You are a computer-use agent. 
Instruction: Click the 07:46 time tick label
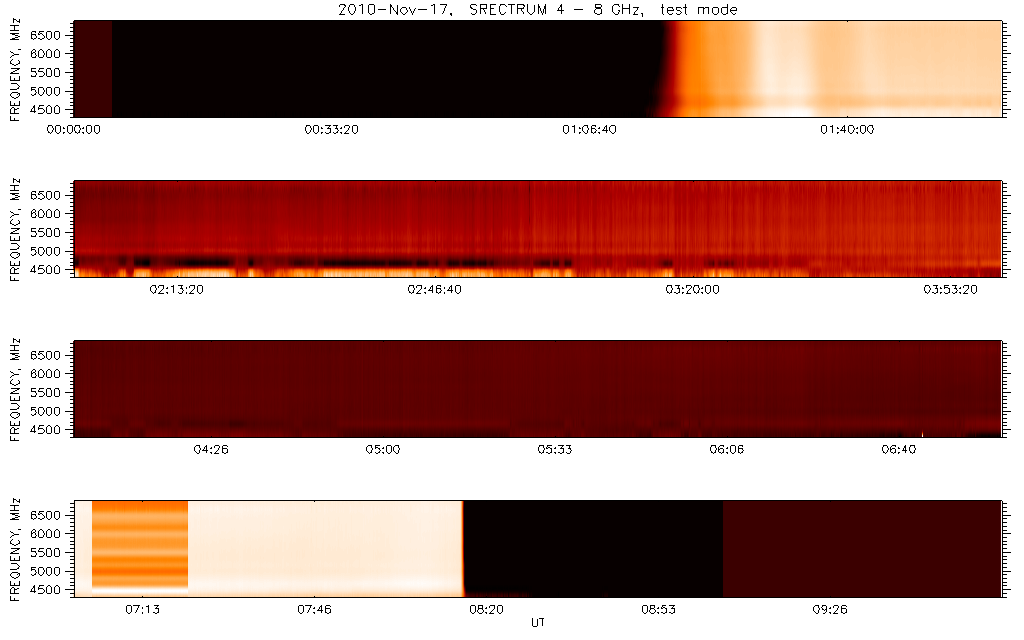tap(314, 609)
